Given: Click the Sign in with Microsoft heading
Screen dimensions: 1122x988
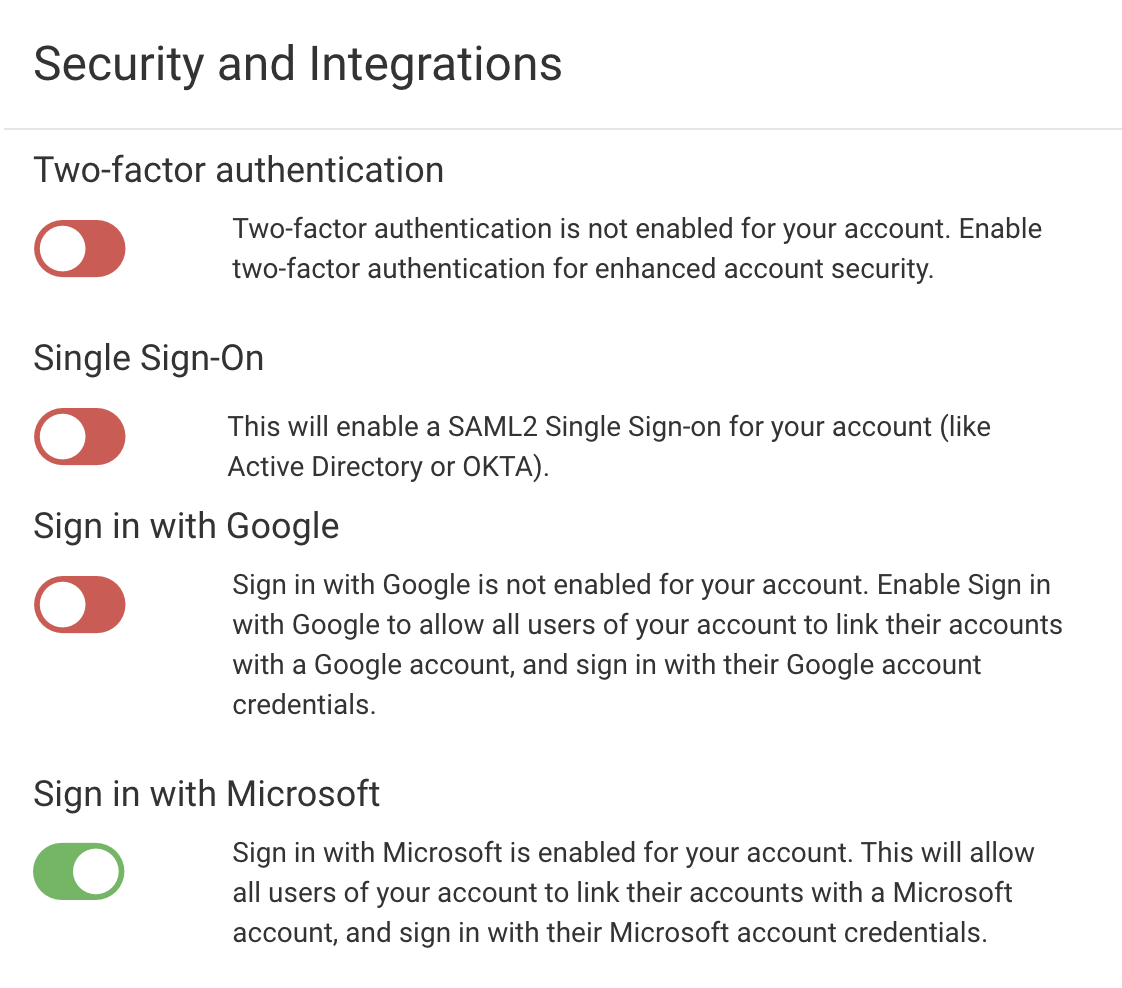Looking at the screenshot, I should point(207,793).
